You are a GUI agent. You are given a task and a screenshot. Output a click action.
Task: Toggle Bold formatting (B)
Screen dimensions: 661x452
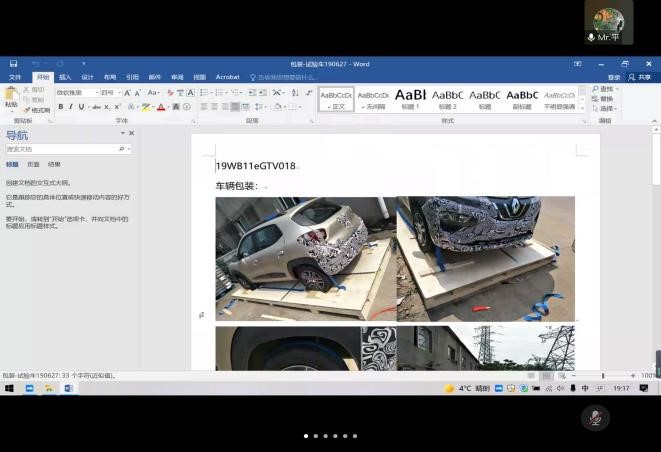(x=61, y=107)
